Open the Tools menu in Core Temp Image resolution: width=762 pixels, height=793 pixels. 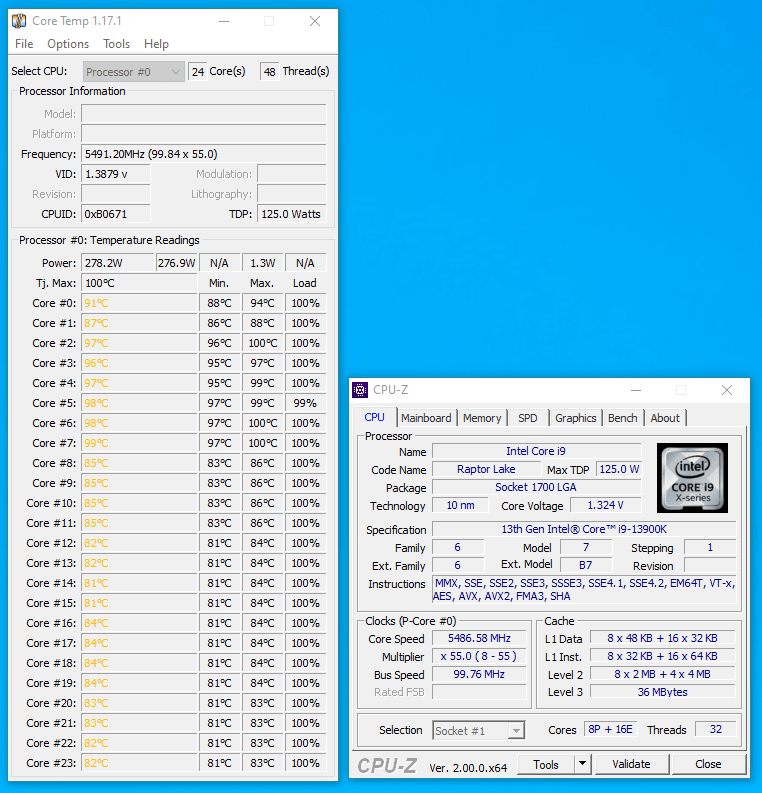click(117, 44)
